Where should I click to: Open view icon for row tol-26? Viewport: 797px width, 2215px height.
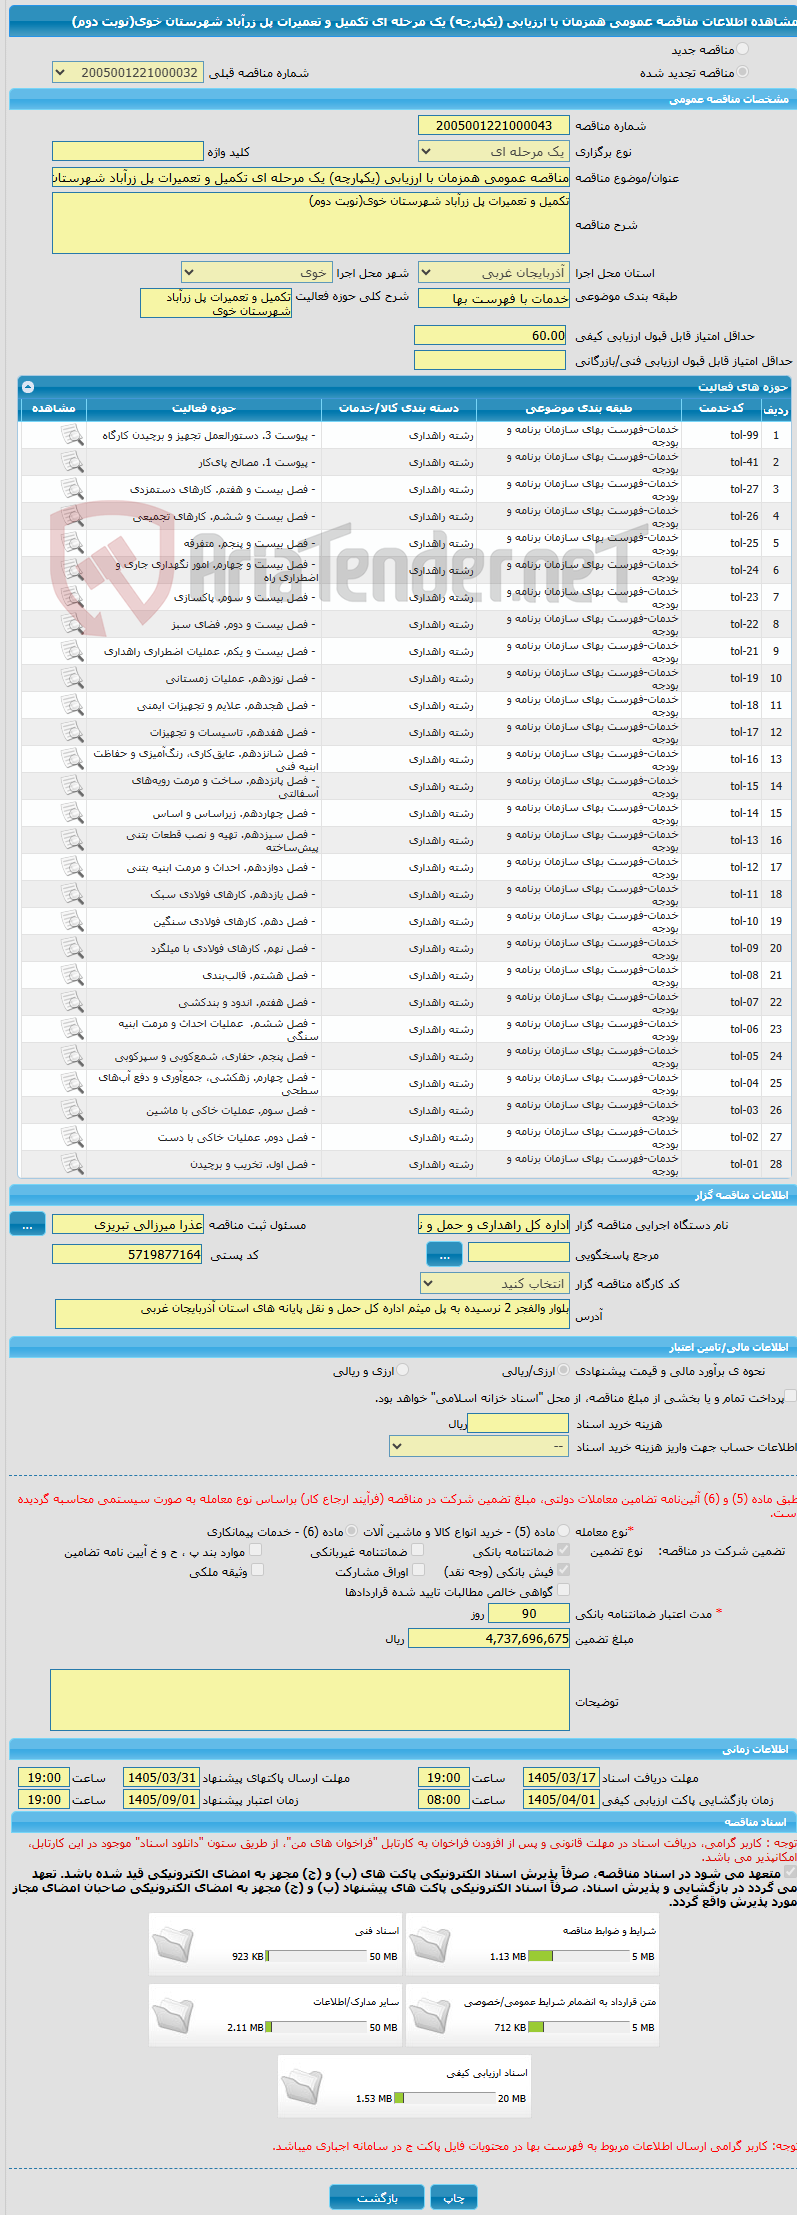(72, 516)
